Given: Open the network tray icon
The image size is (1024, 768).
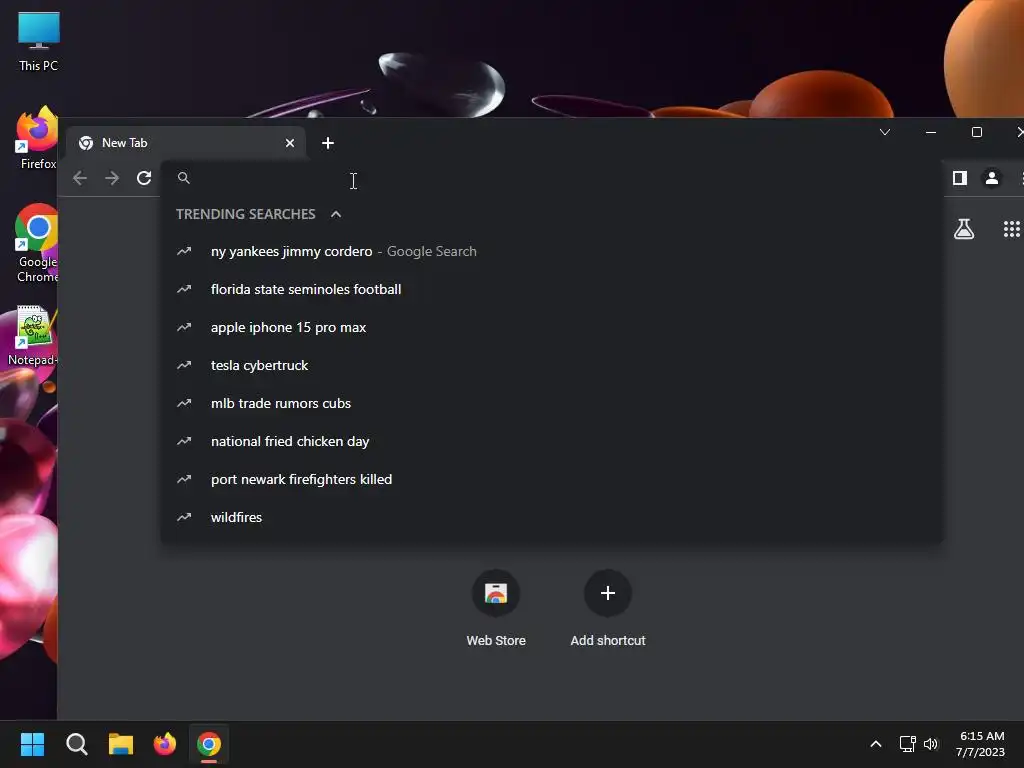Looking at the screenshot, I should [x=907, y=744].
